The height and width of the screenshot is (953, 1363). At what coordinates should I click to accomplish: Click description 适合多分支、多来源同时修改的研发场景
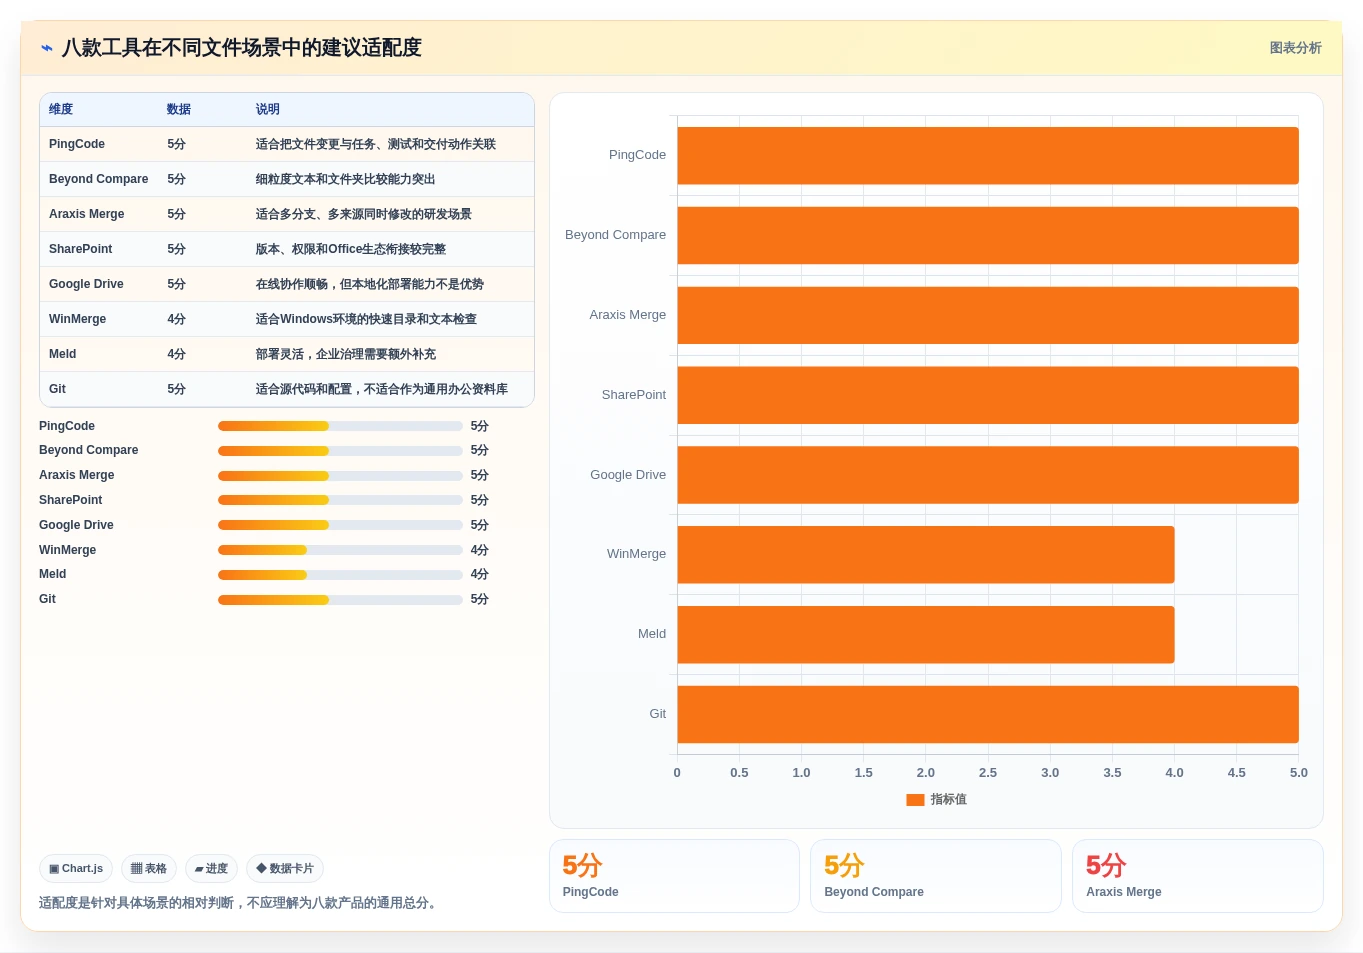click(x=364, y=214)
